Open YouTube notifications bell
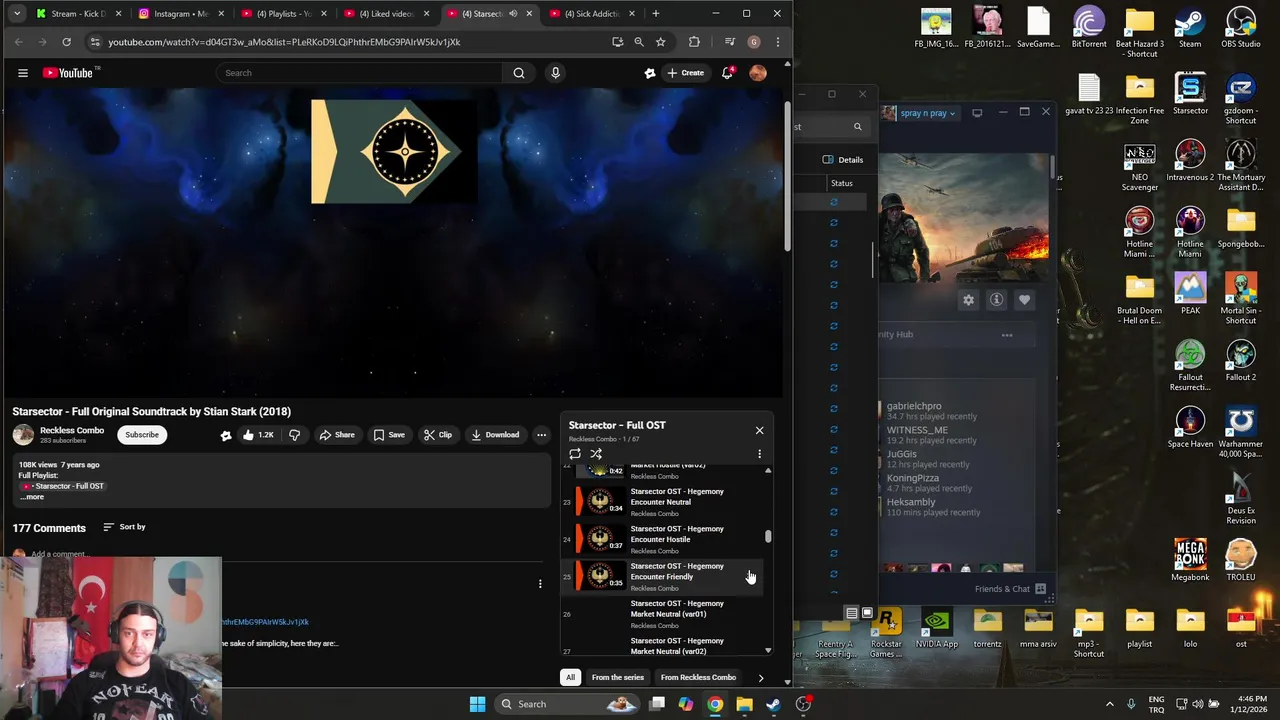This screenshot has width=1280, height=720. pyautogui.click(x=727, y=73)
